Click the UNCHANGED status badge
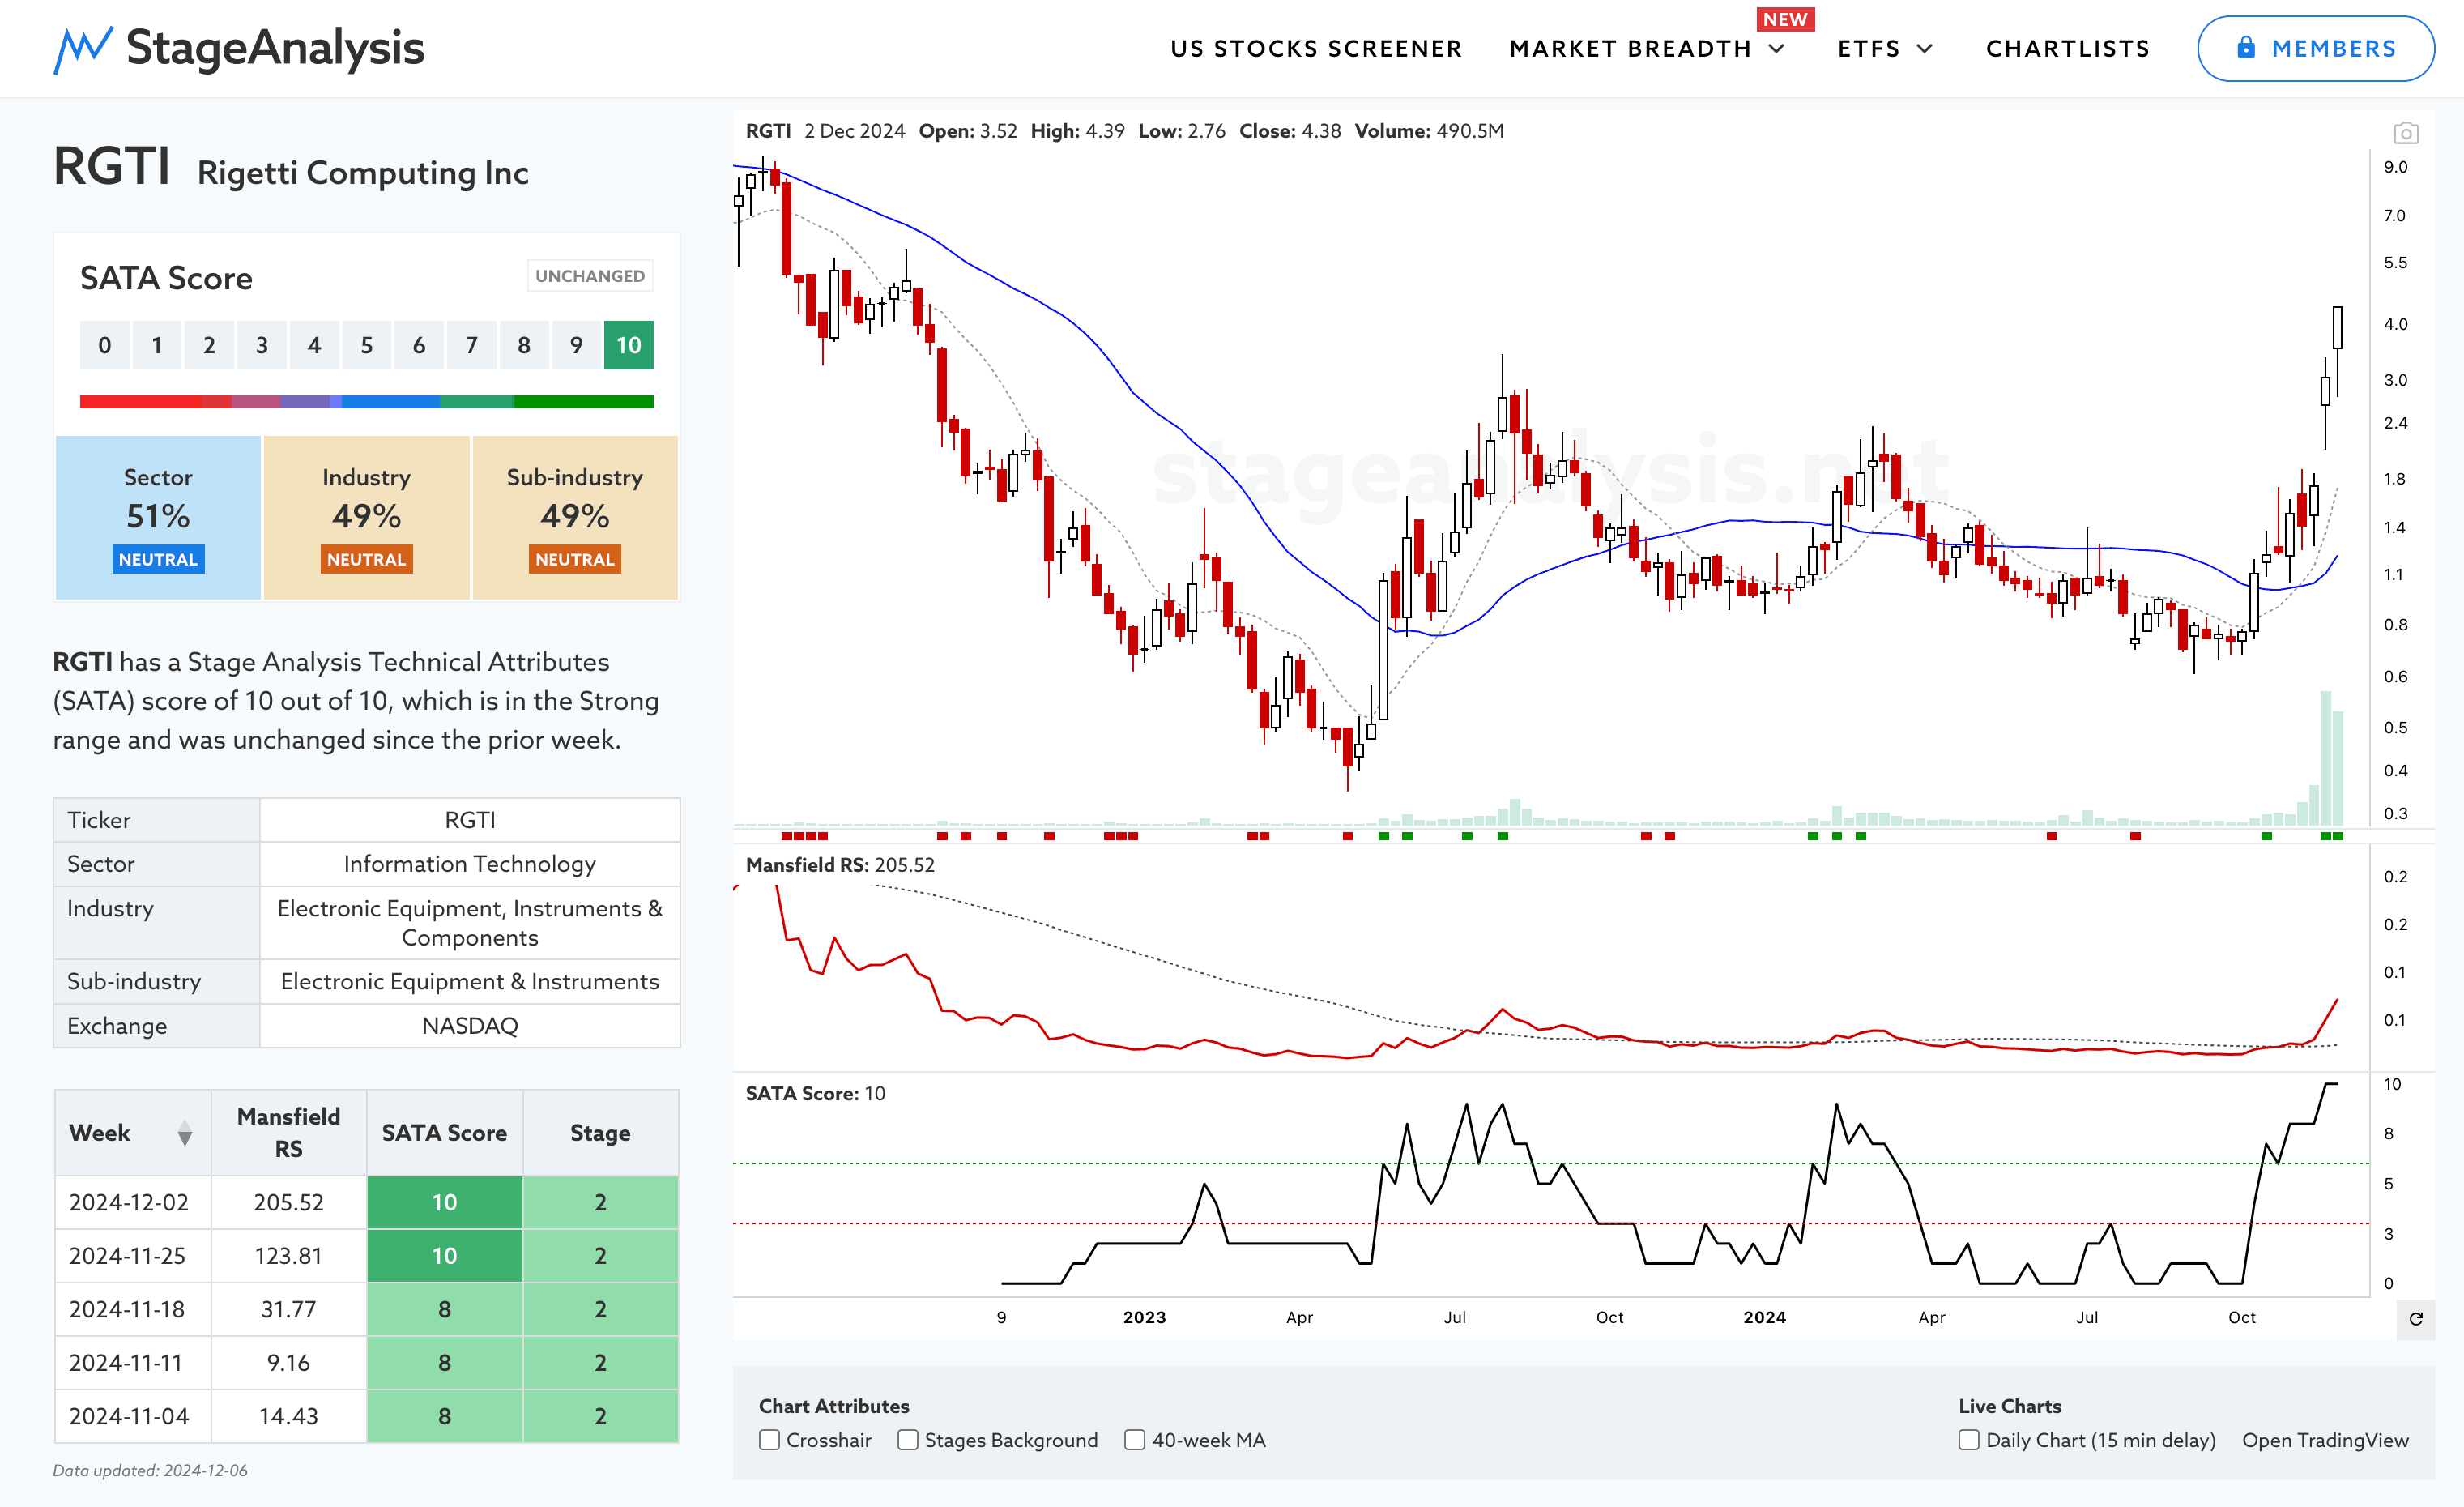 (590, 276)
